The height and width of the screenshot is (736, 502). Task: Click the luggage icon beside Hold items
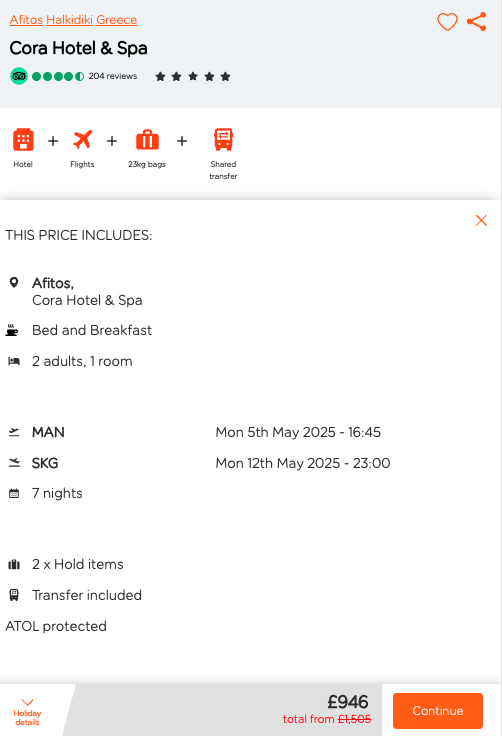(14, 564)
